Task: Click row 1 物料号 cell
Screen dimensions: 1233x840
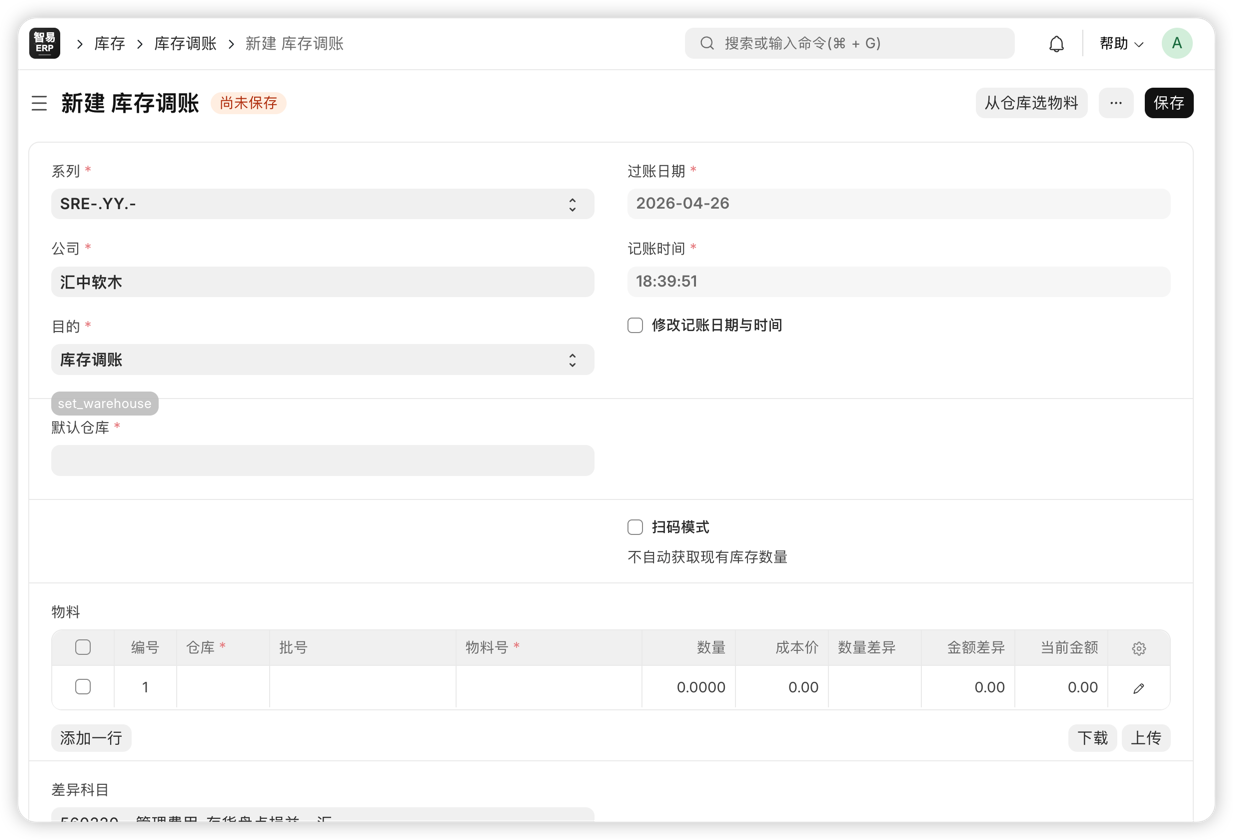Action: click(x=549, y=688)
